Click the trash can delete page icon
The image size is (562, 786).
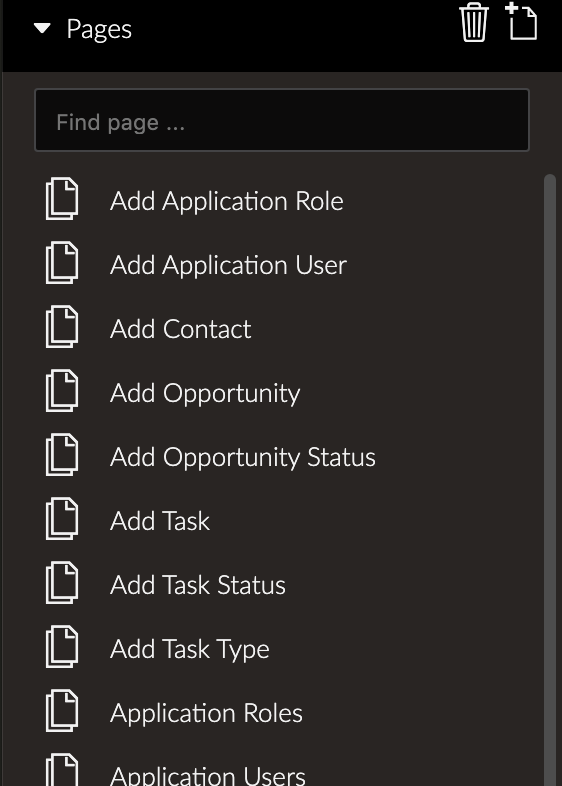(x=473, y=22)
